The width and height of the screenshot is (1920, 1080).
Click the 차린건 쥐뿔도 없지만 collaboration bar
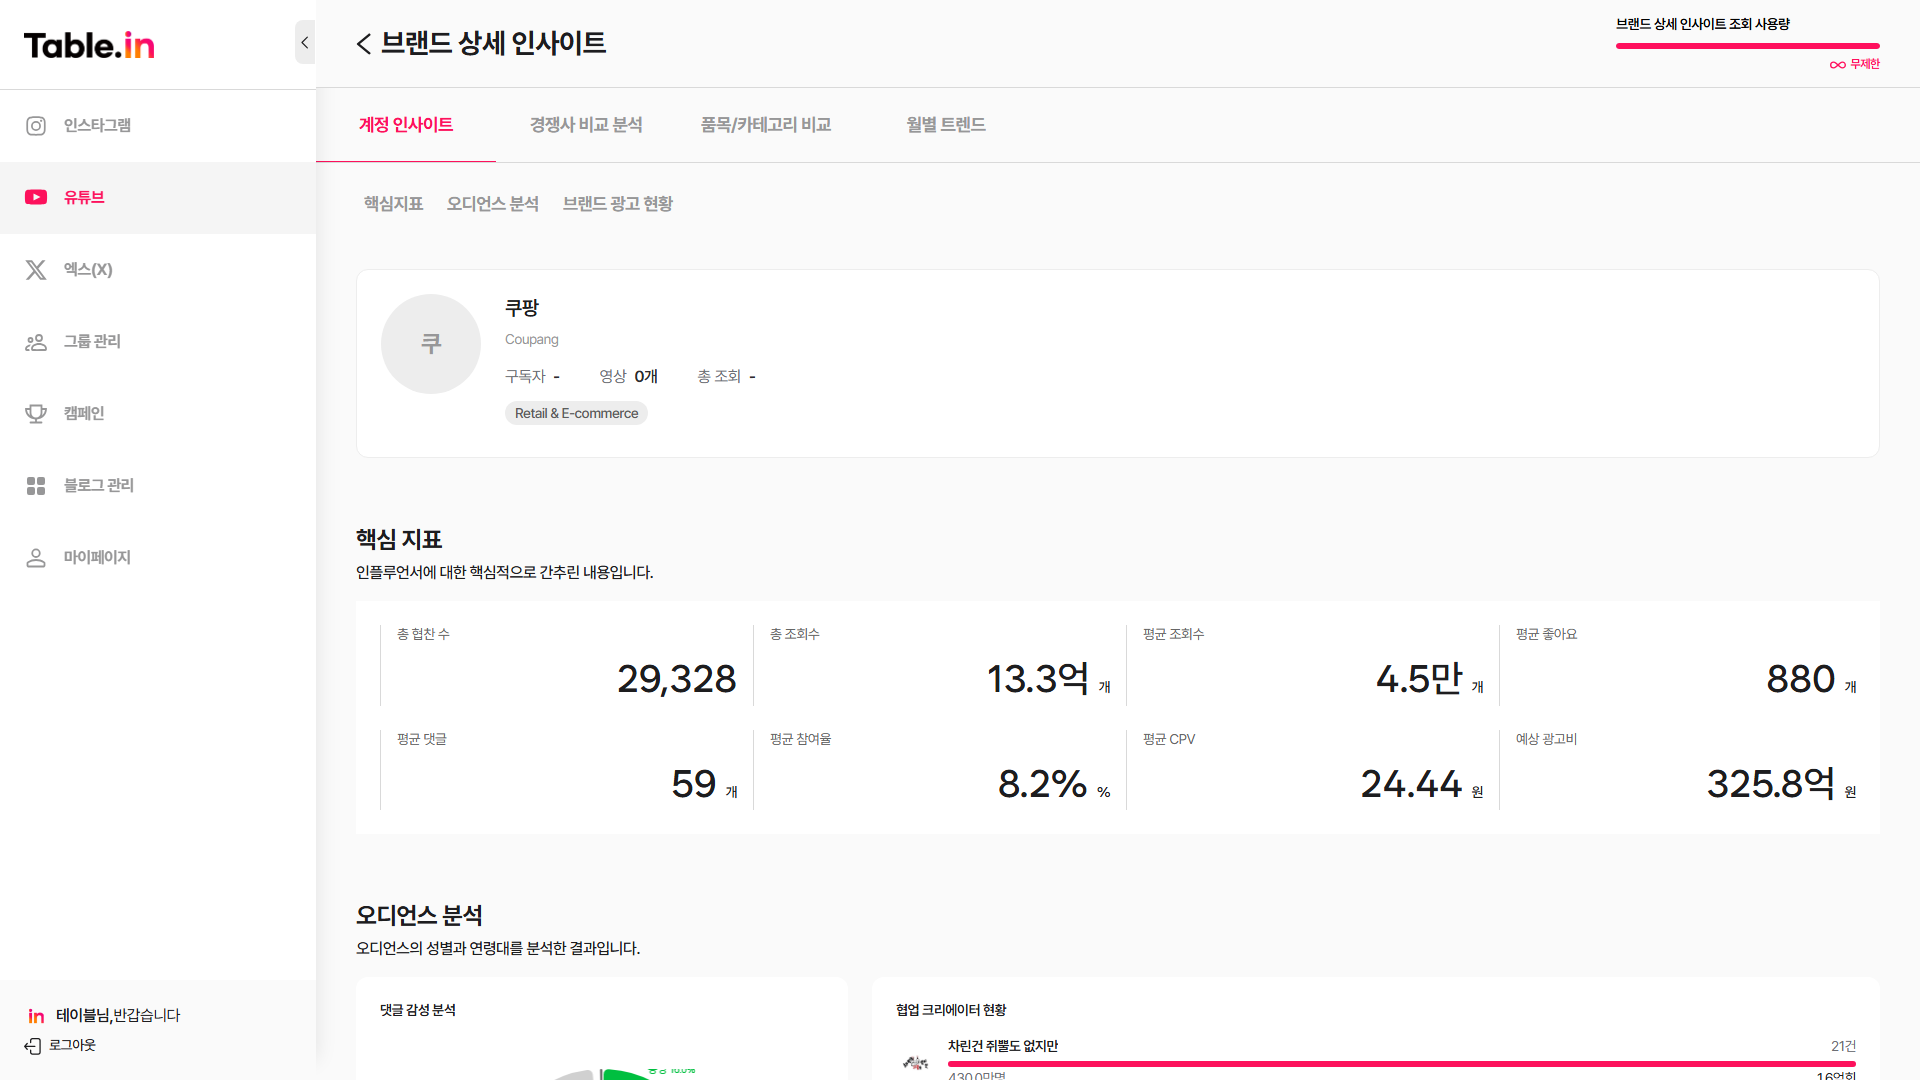pyautogui.click(x=1402, y=1064)
